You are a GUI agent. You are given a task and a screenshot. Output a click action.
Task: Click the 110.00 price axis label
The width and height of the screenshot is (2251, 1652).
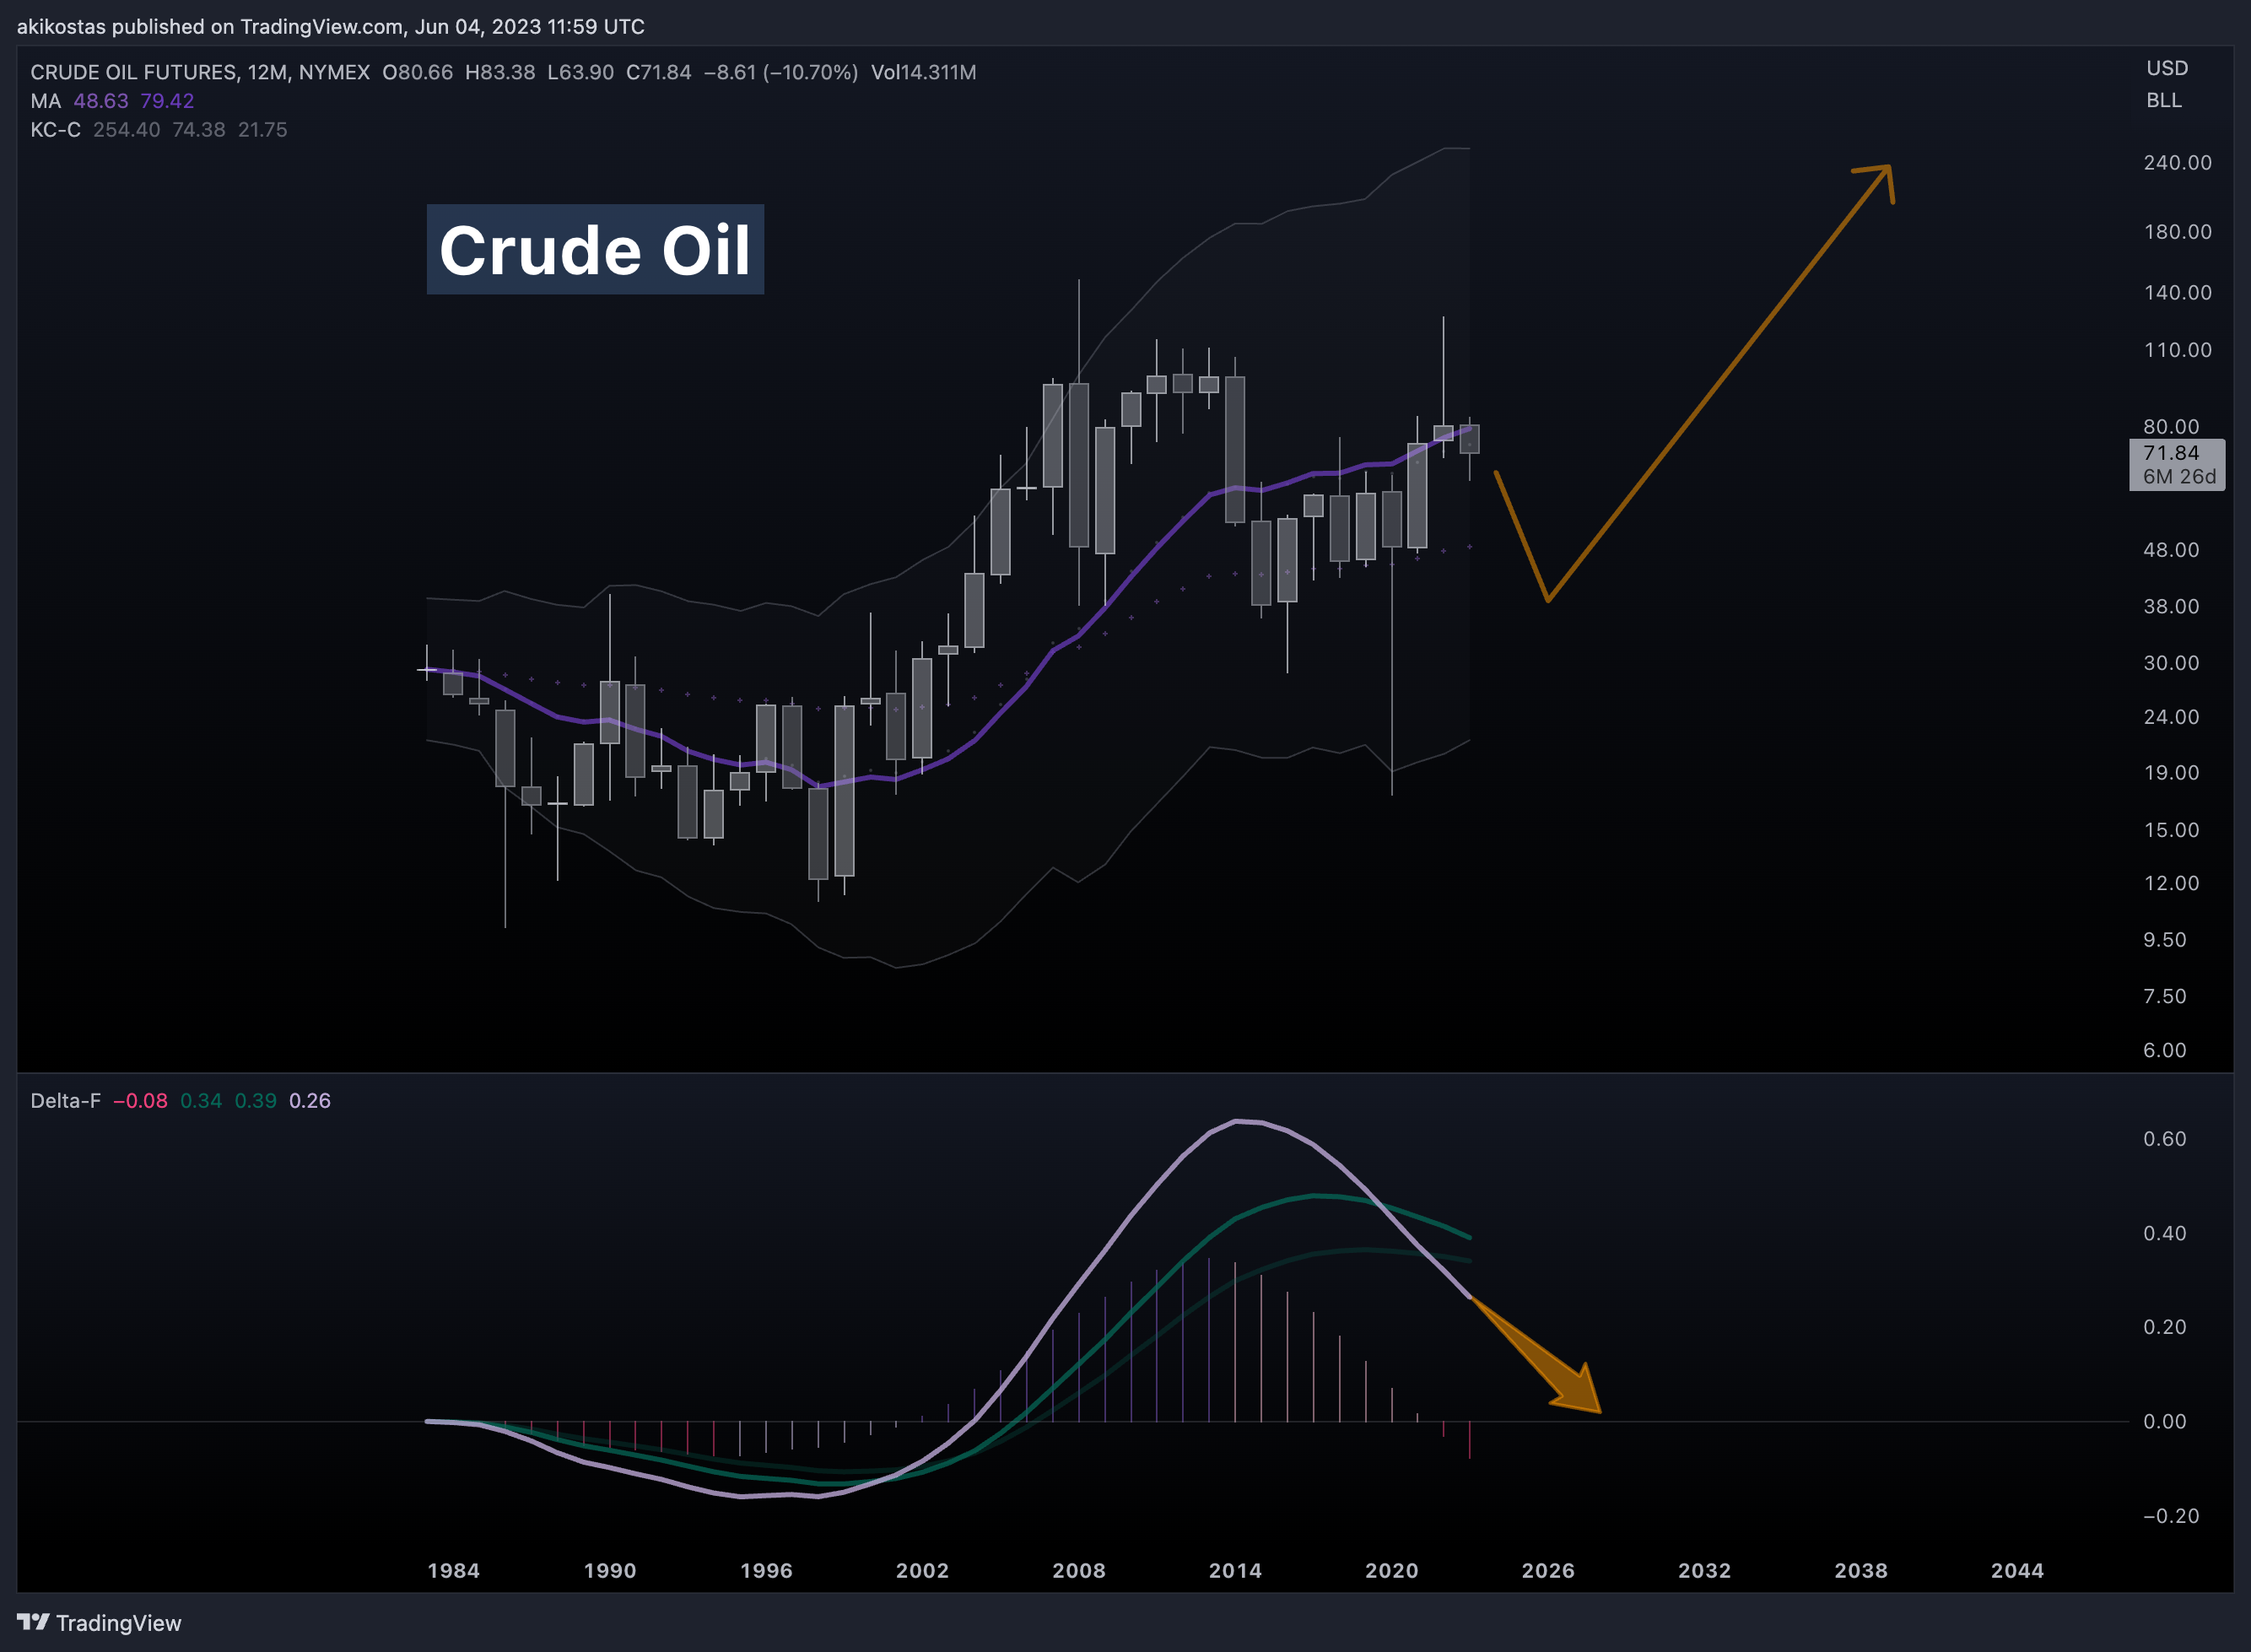pyautogui.click(x=2177, y=350)
